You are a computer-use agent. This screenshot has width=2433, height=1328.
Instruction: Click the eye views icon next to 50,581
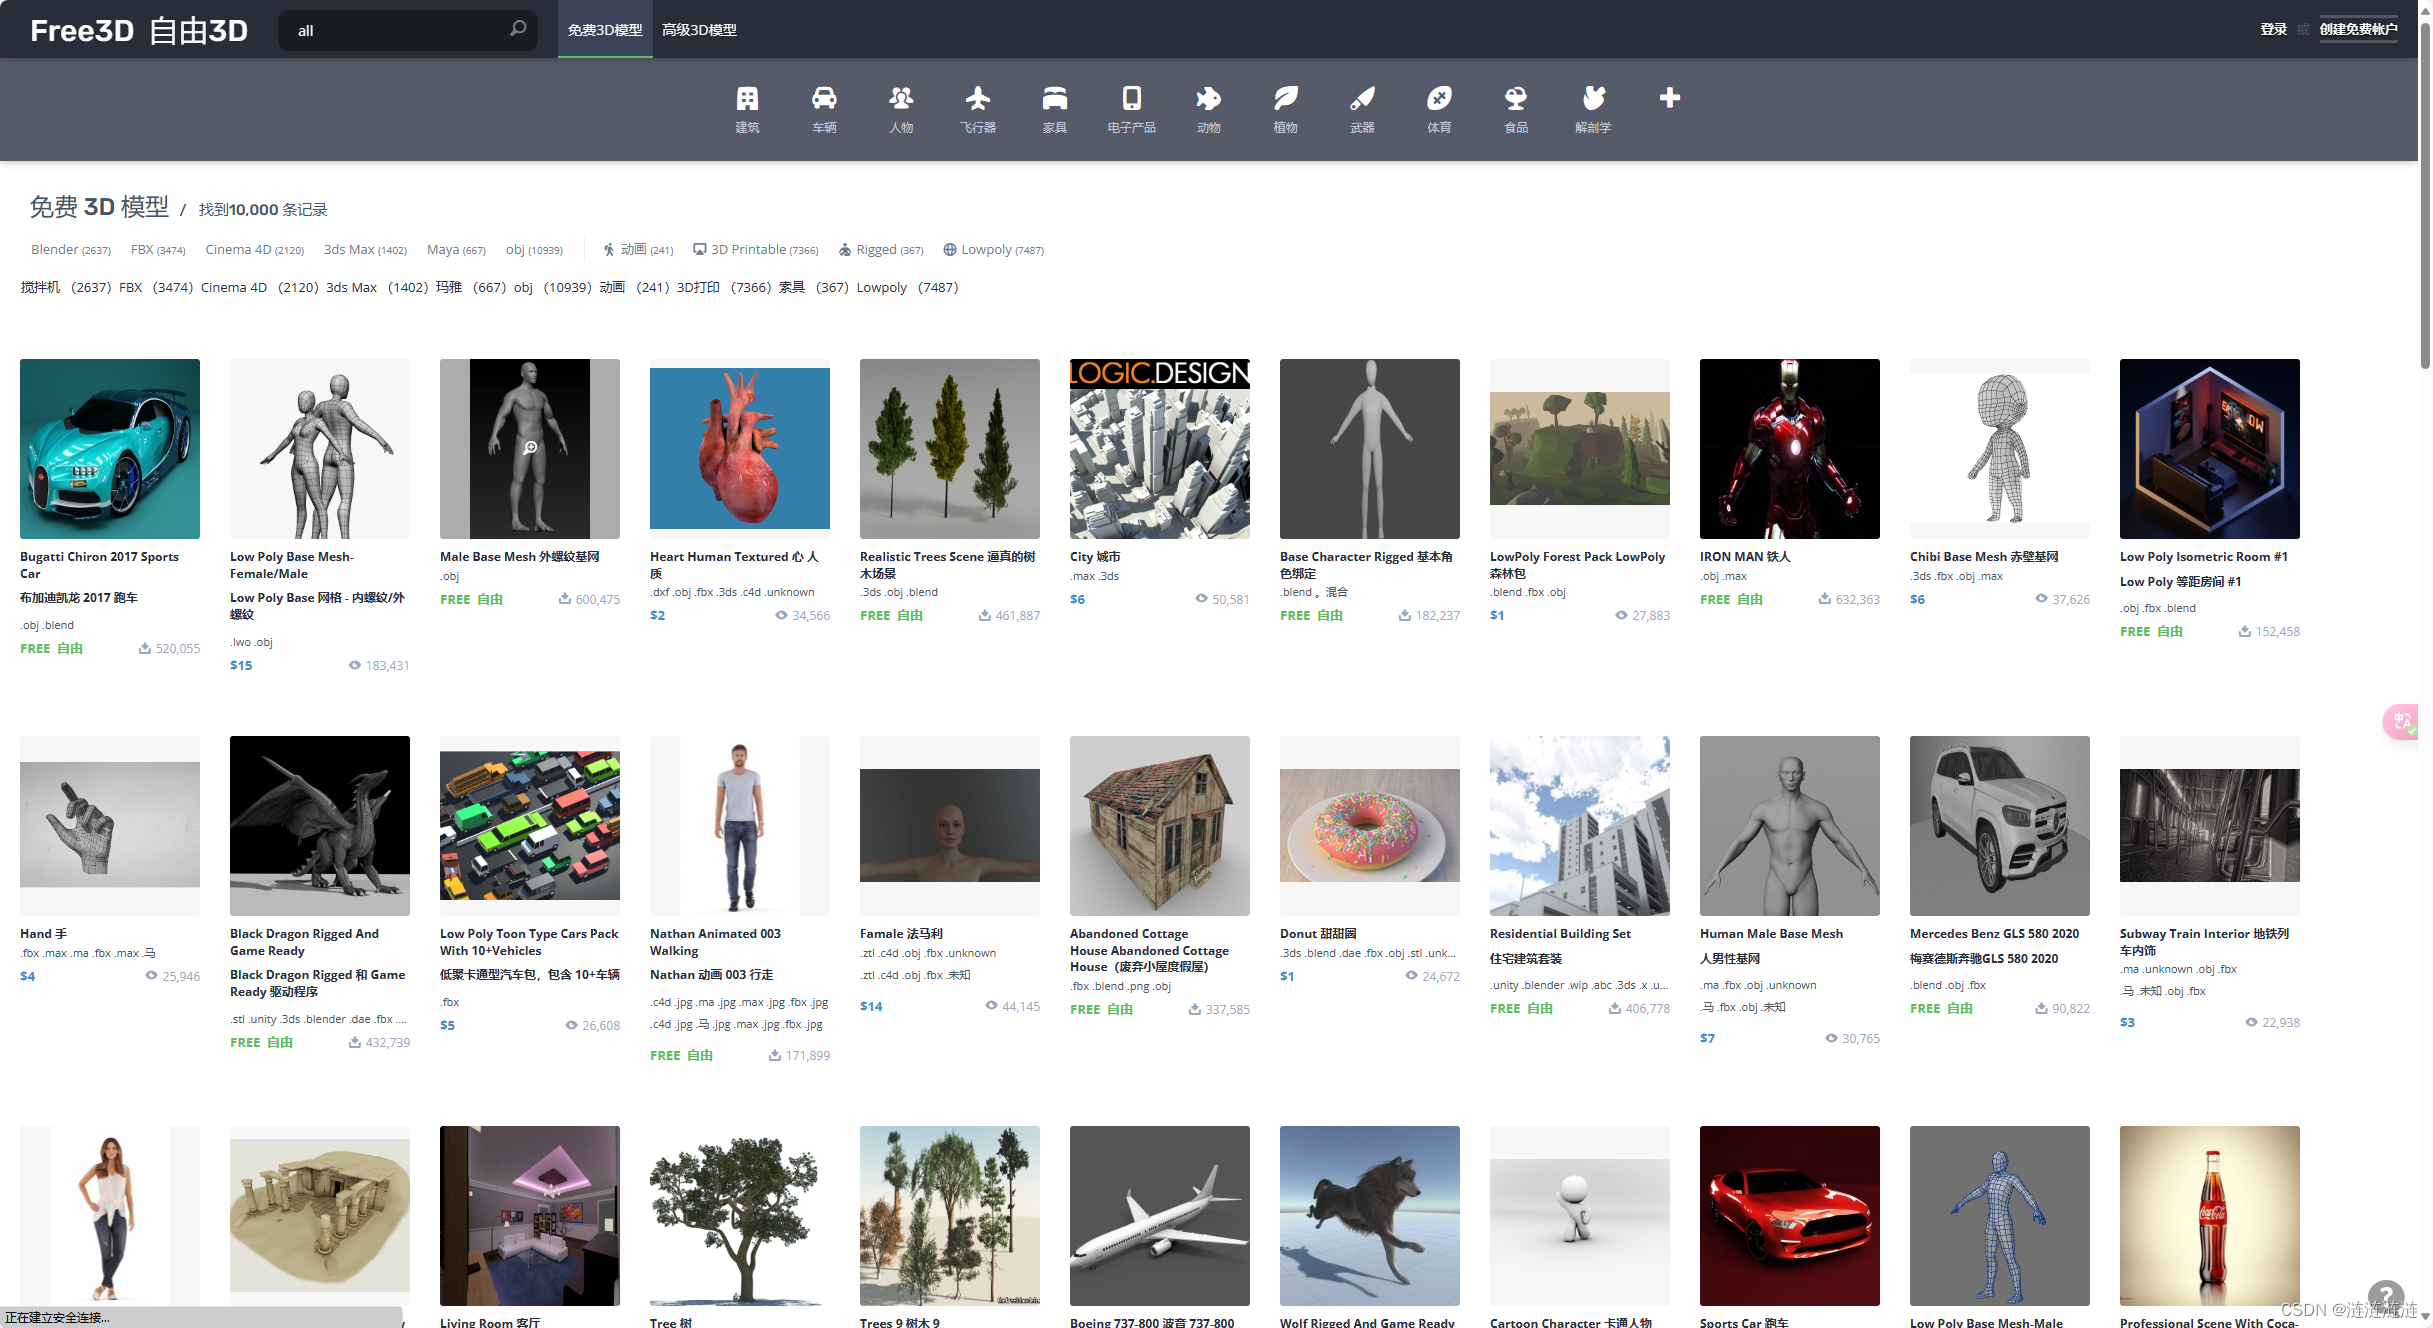1201,599
